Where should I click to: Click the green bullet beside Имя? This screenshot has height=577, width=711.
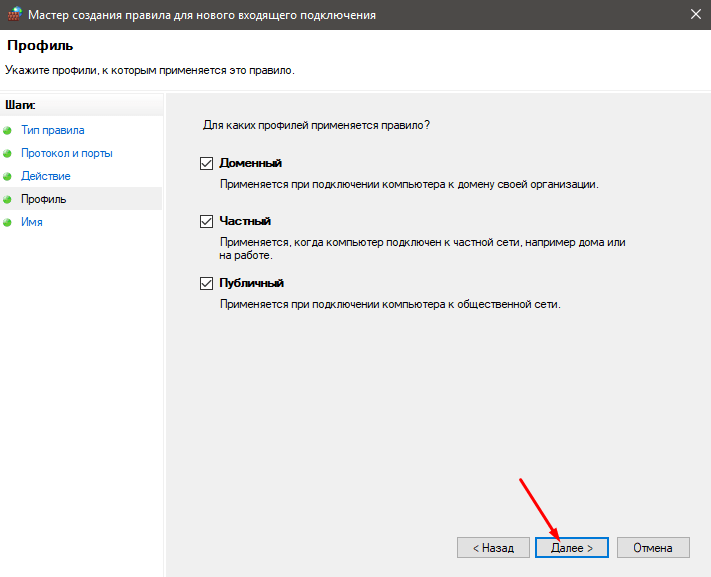pyautogui.click(x=7, y=223)
